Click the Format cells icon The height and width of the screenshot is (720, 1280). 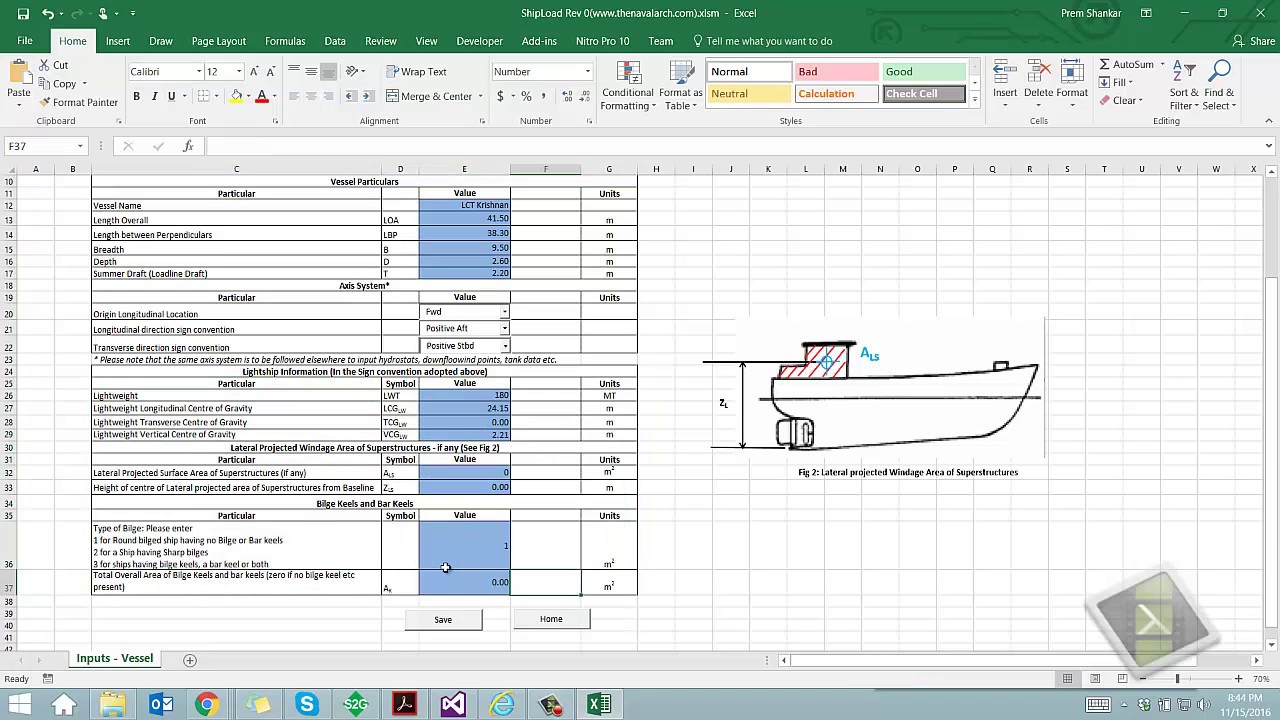tap(1071, 73)
